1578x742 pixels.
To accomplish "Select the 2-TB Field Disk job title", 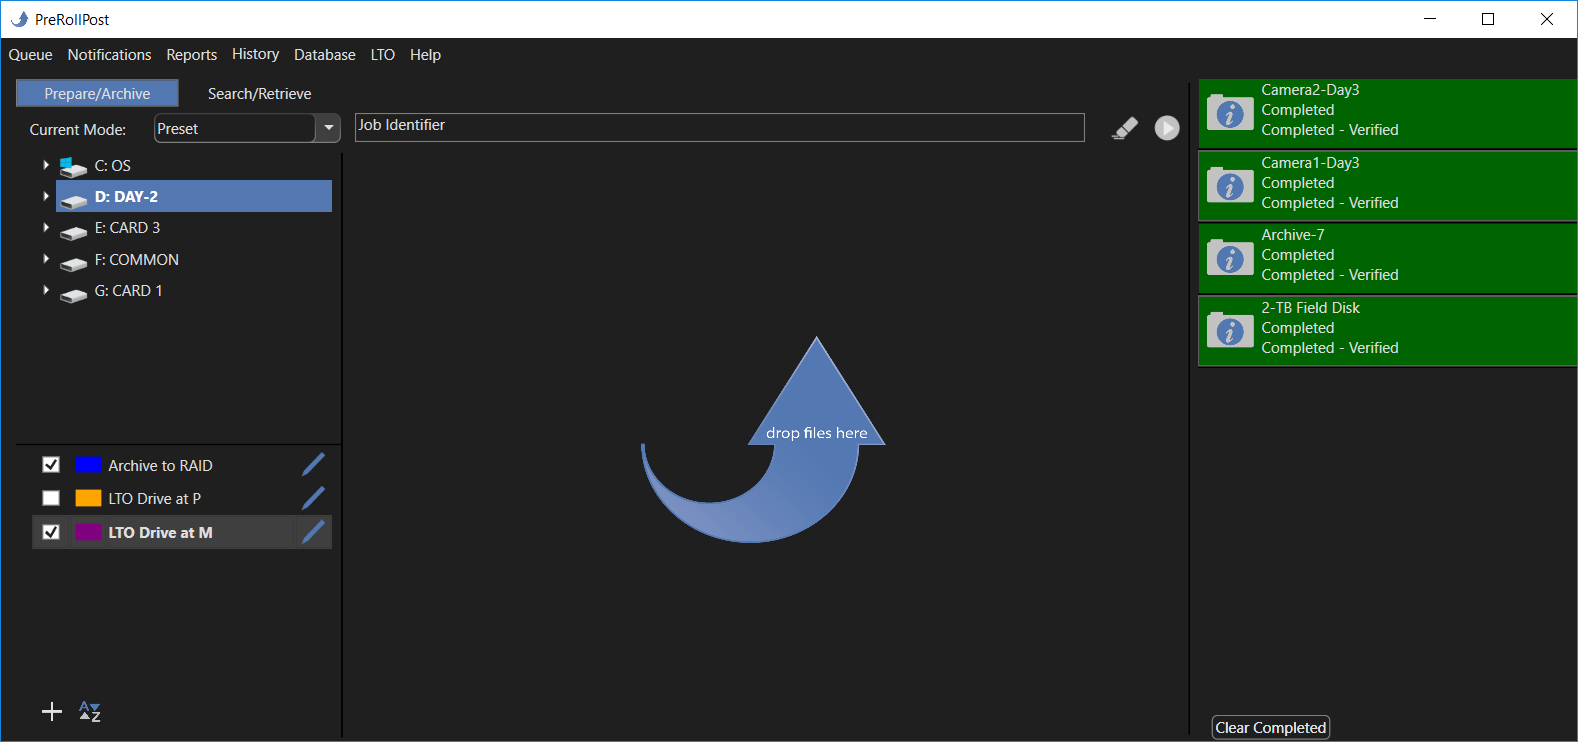I will pos(1310,308).
